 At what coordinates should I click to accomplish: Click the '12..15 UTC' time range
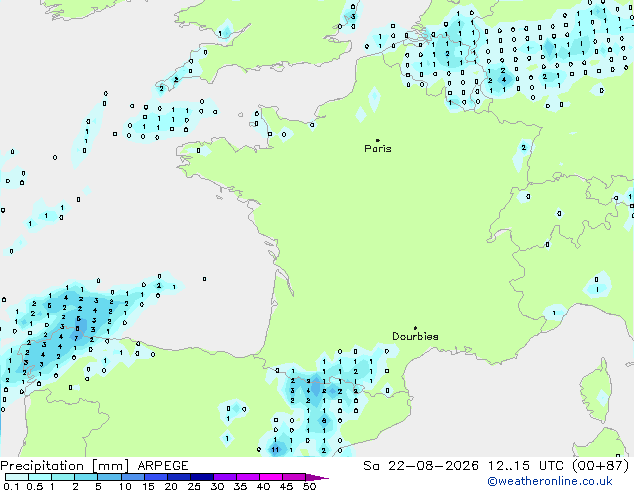(x=525, y=466)
